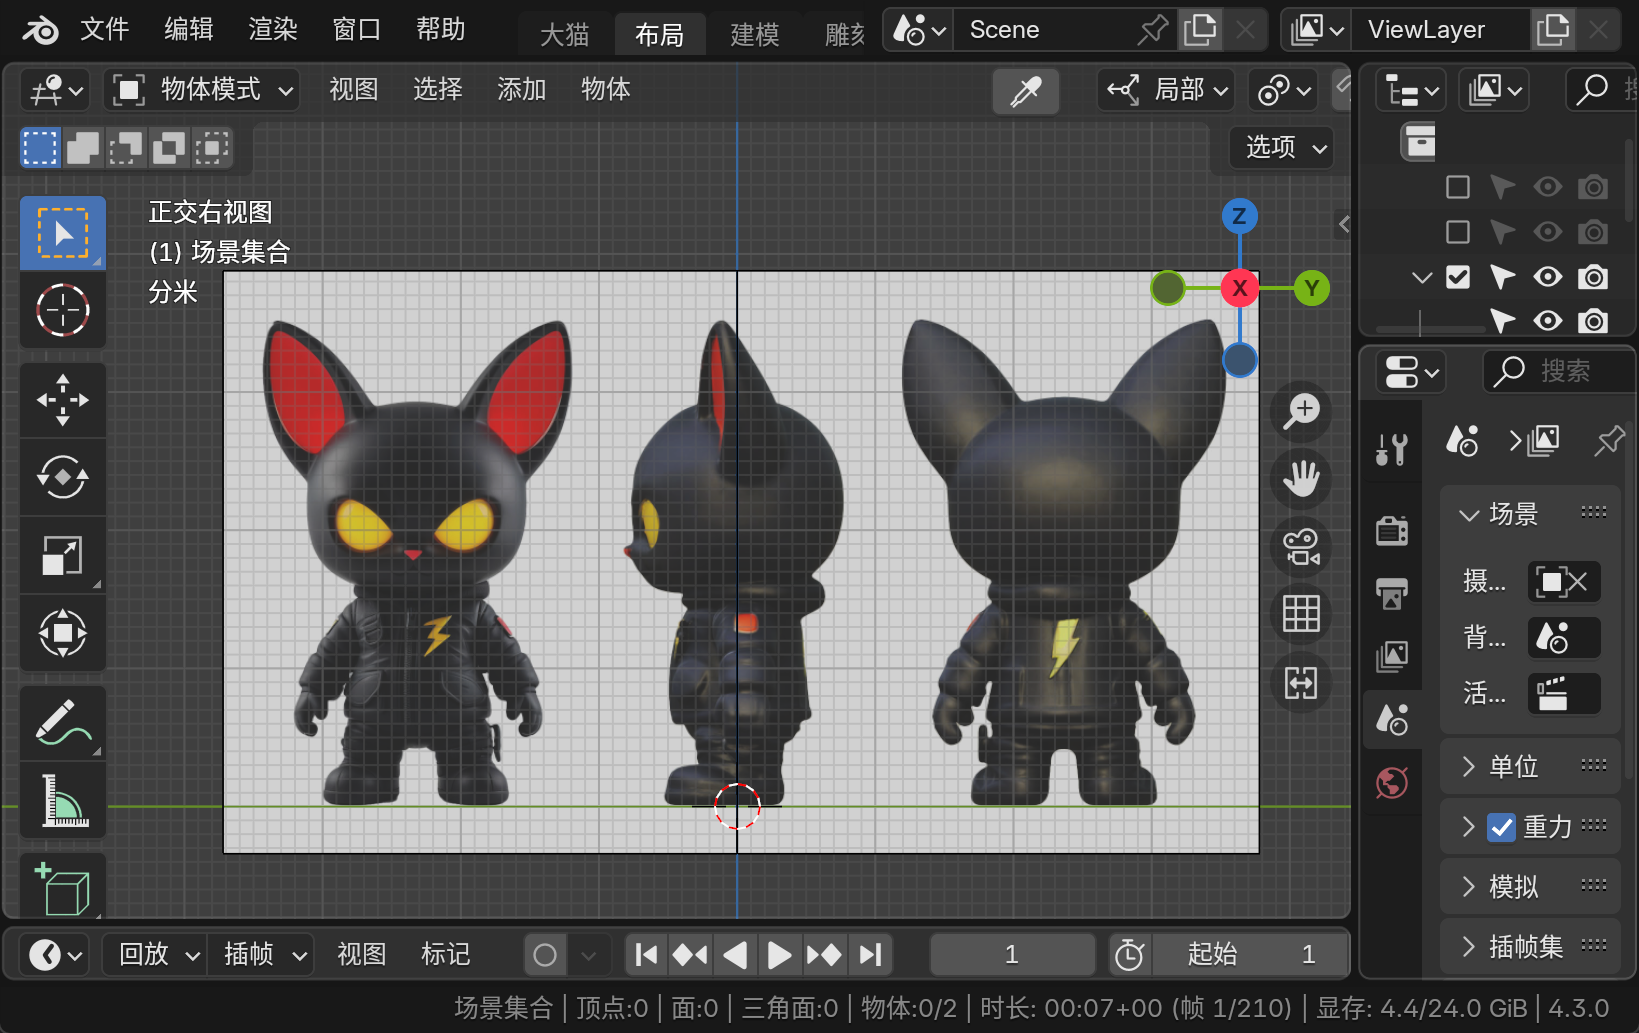Image resolution: width=1639 pixels, height=1033 pixels.
Task: Toggle render camera icon on the checked collection row
Action: coord(1593,277)
